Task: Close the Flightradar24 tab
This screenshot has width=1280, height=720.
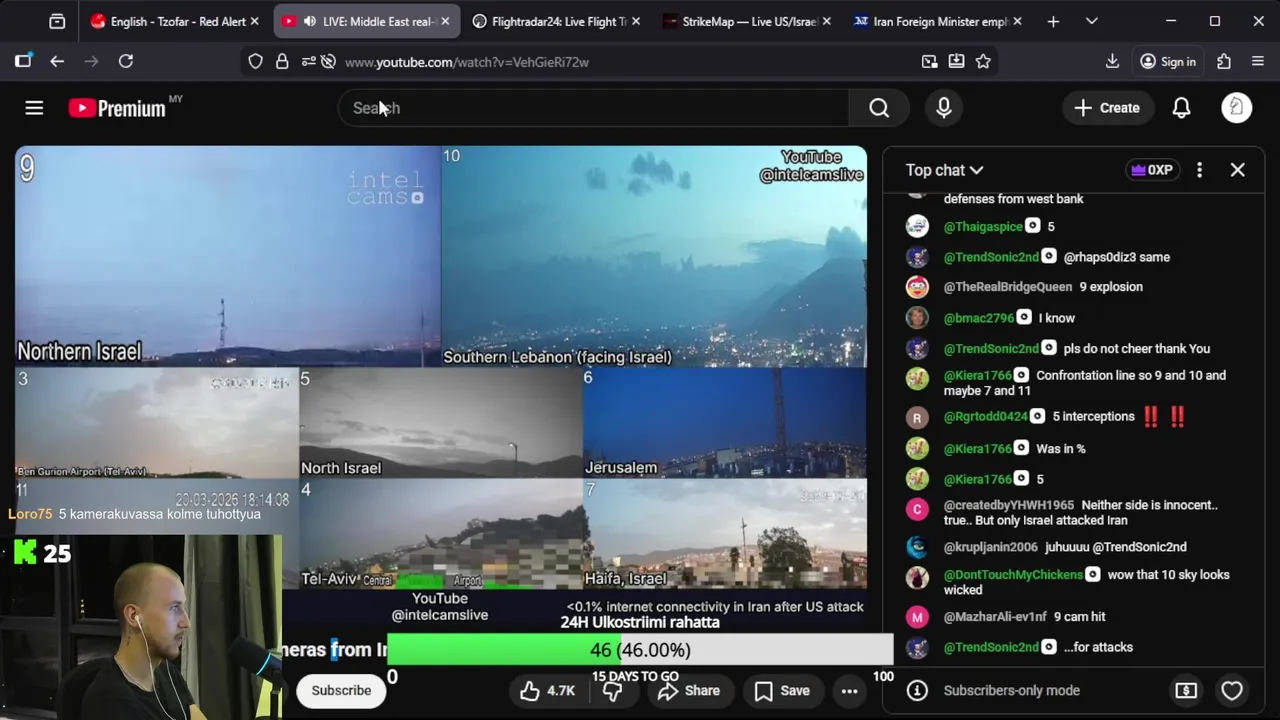Action: [x=635, y=21]
